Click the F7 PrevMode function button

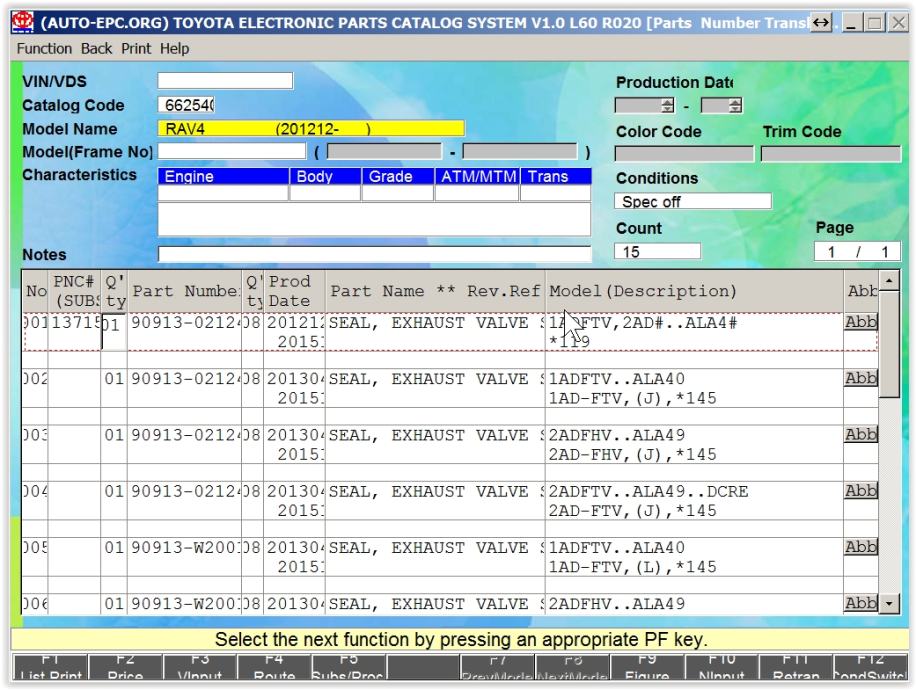coord(498,667)
